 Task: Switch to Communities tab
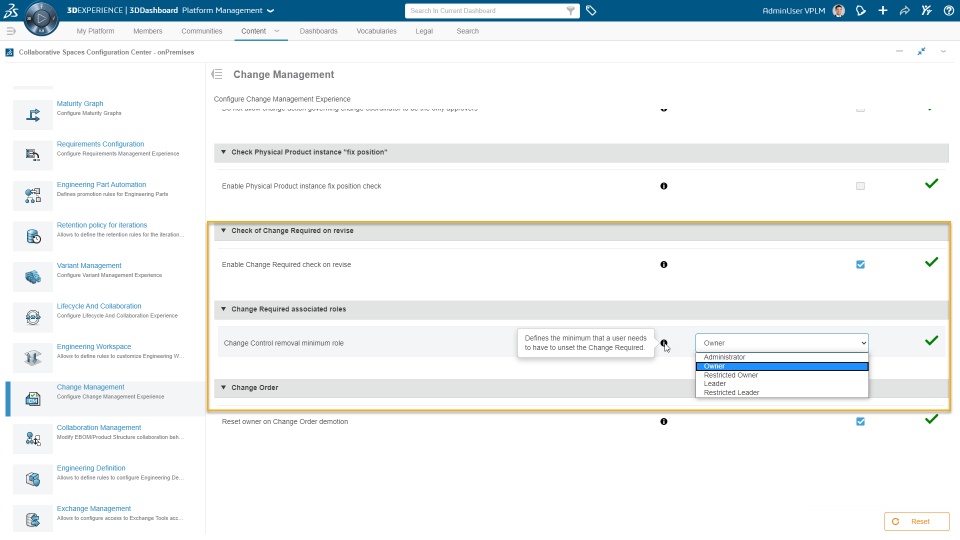[201, 31]
